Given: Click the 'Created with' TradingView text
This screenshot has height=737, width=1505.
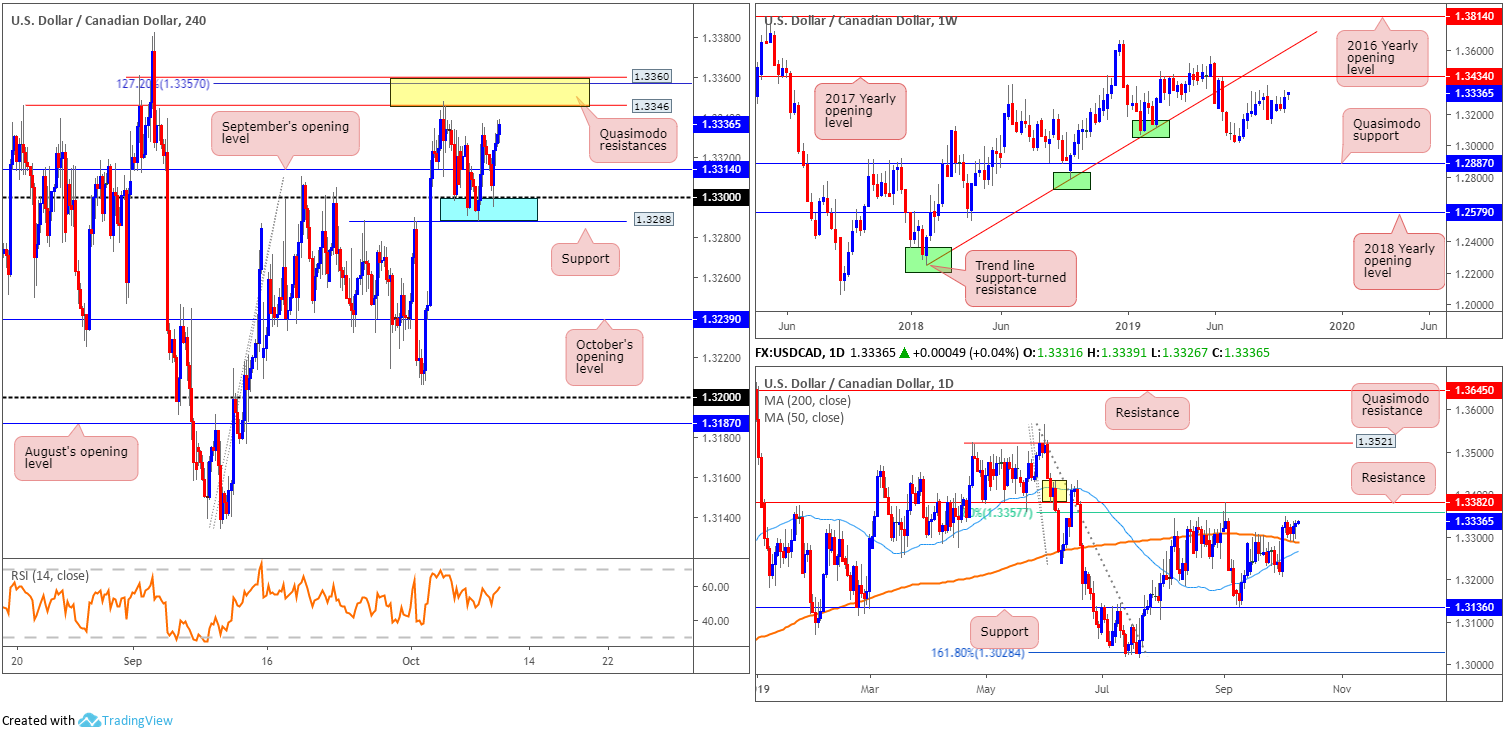Looking at the screenshot, I should tap(38, 720).
